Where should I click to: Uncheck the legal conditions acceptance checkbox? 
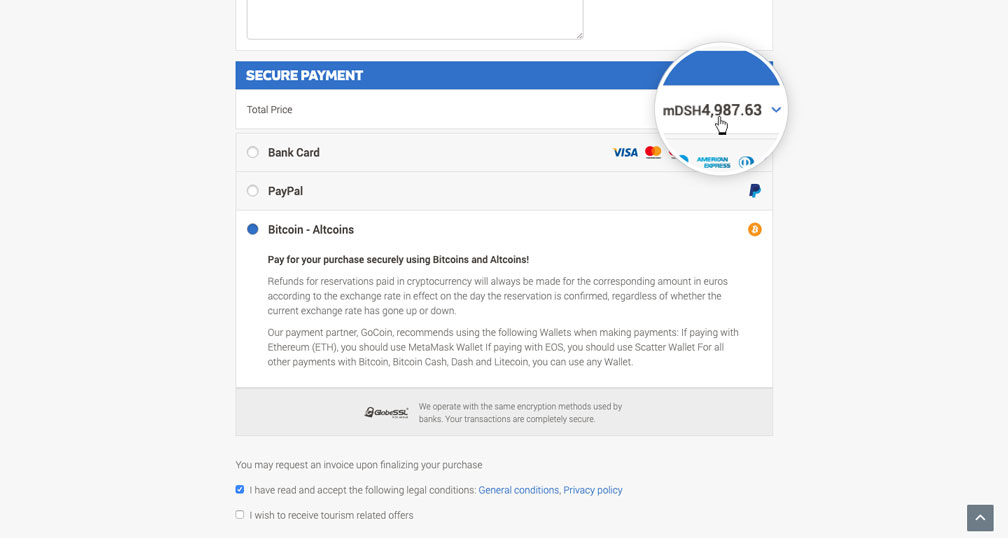pos(240,490)
